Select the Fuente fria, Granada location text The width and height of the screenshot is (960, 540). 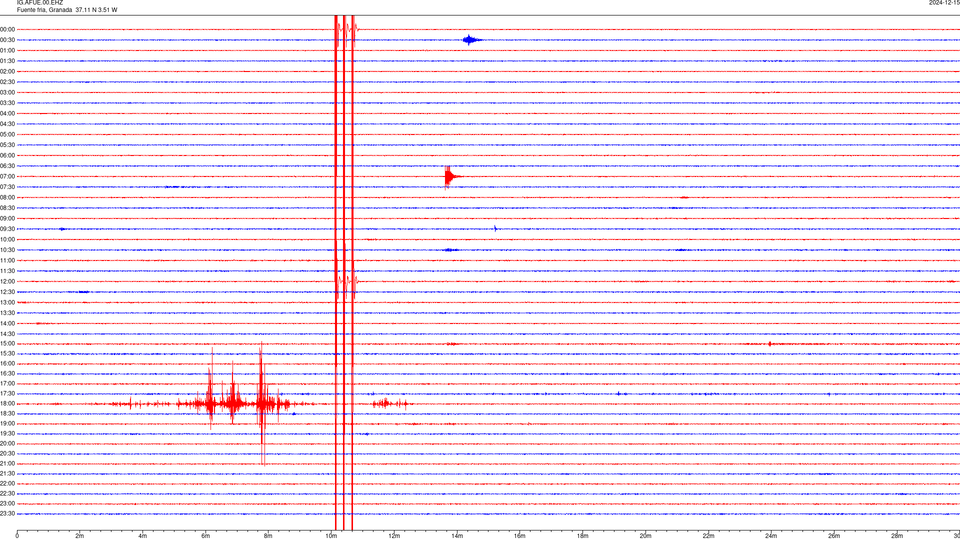pyautogui.click(x=45, y=10)
